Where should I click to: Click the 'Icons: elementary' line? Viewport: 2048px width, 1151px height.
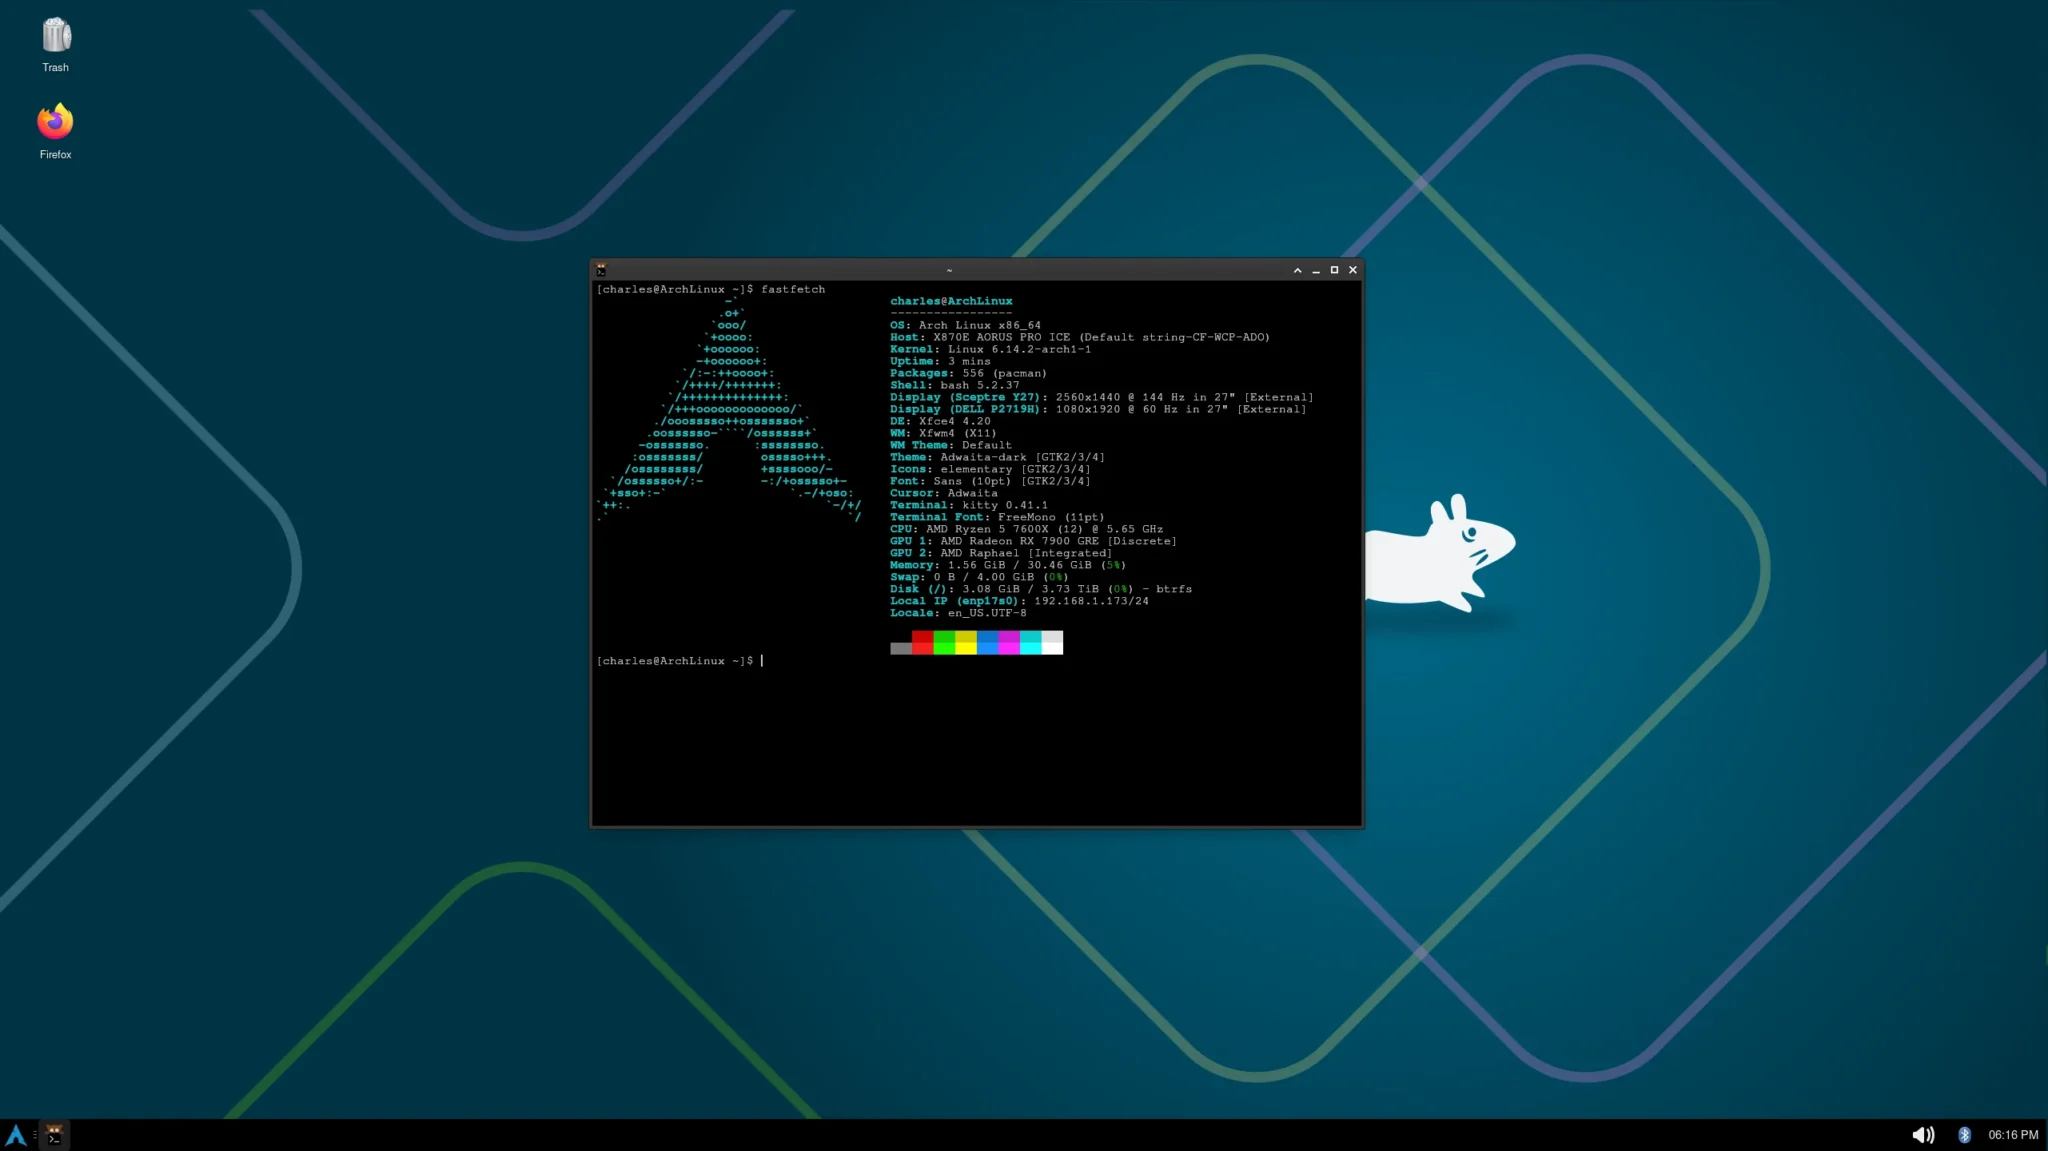(x=990, y=469)
